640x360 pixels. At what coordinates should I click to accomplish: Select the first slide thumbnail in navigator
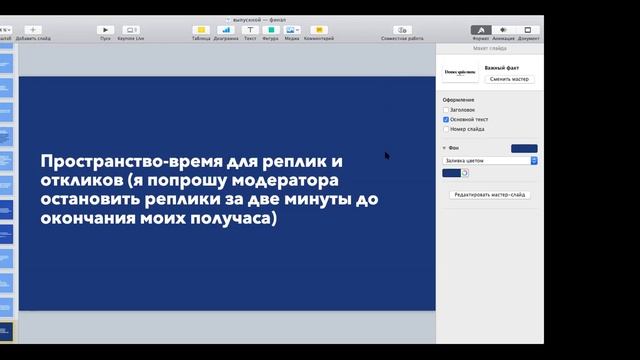tap(6, 47)
